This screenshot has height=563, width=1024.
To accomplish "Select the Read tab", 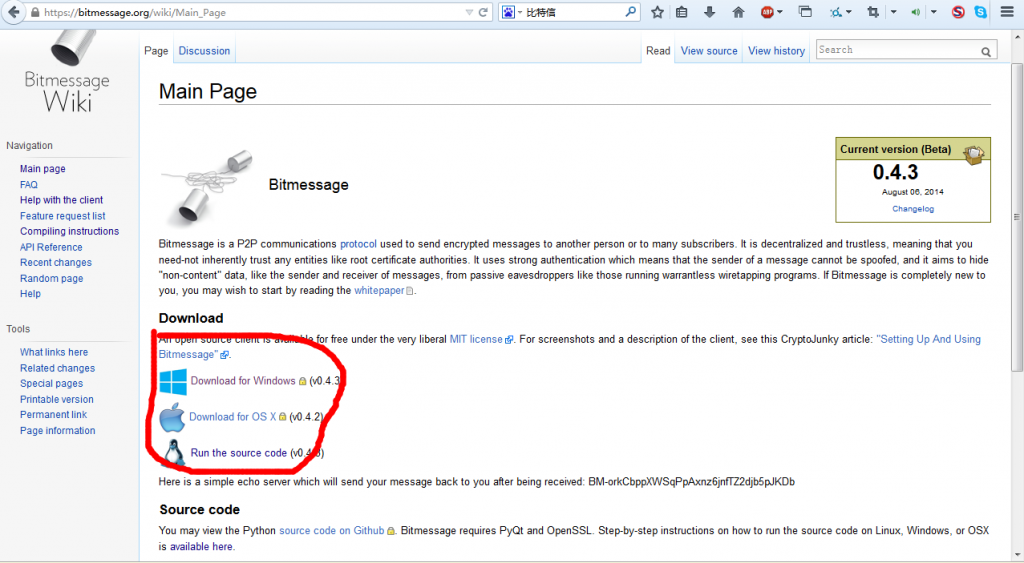I will [658, 51].
